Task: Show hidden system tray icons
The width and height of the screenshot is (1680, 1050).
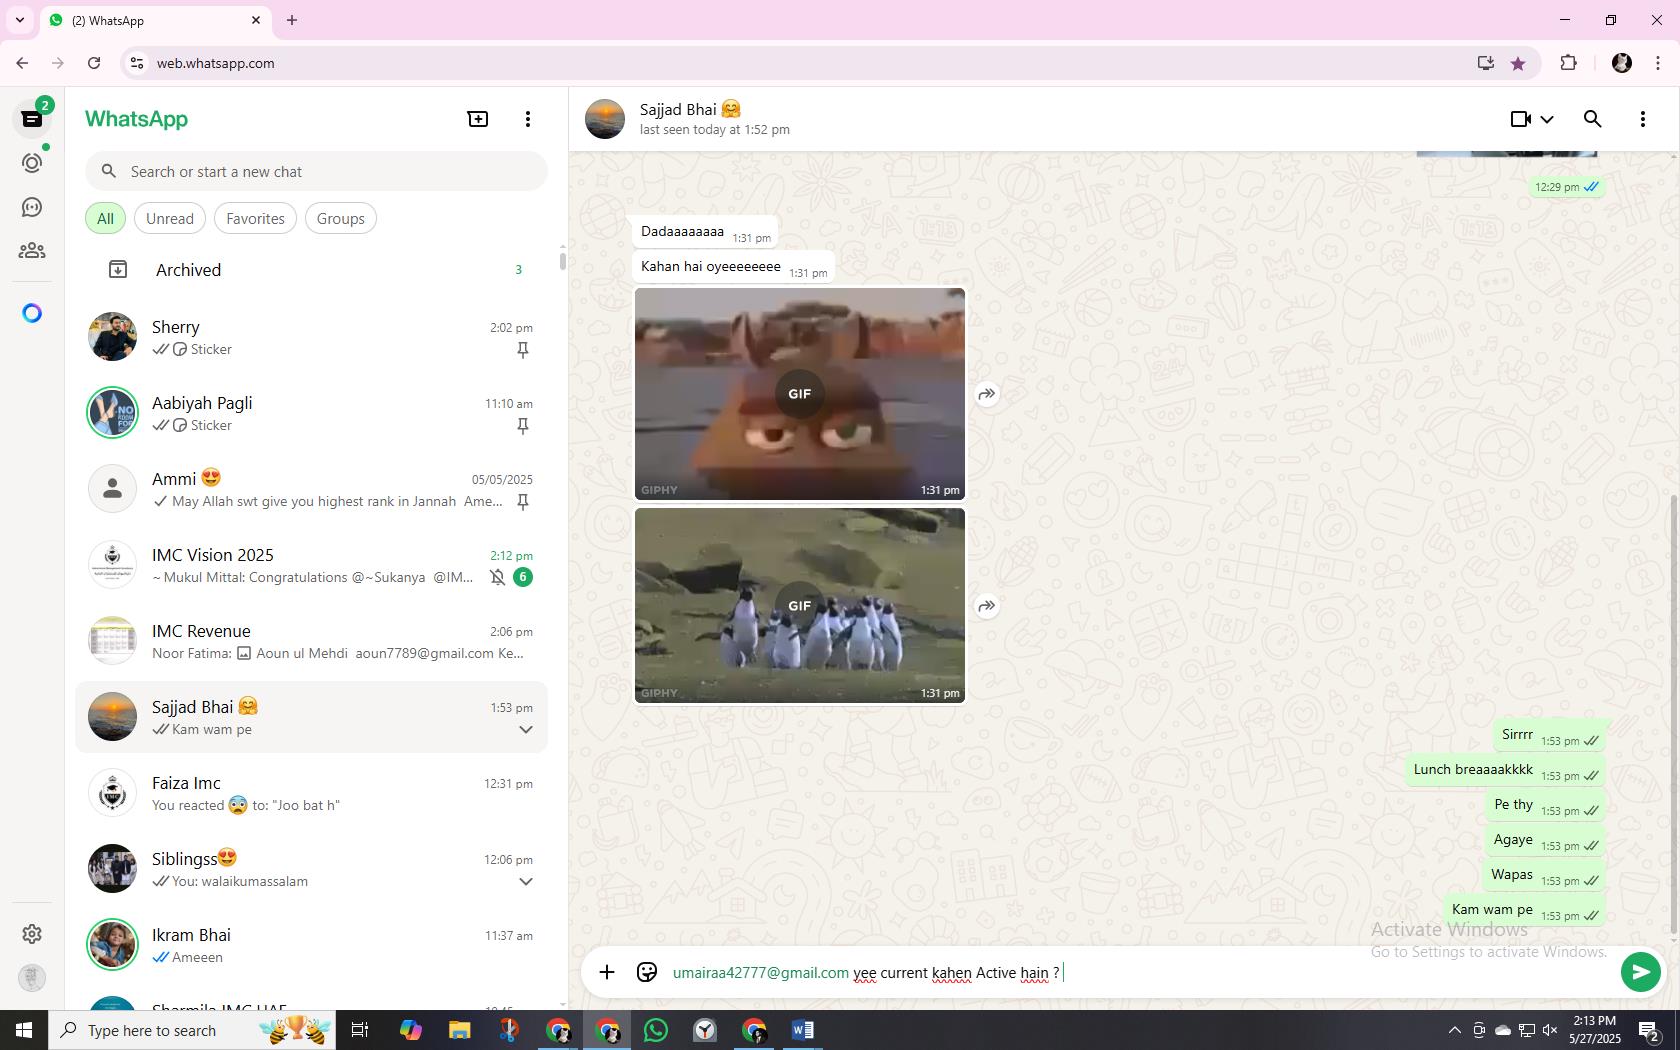Action: click(x=1454, y=1030)
